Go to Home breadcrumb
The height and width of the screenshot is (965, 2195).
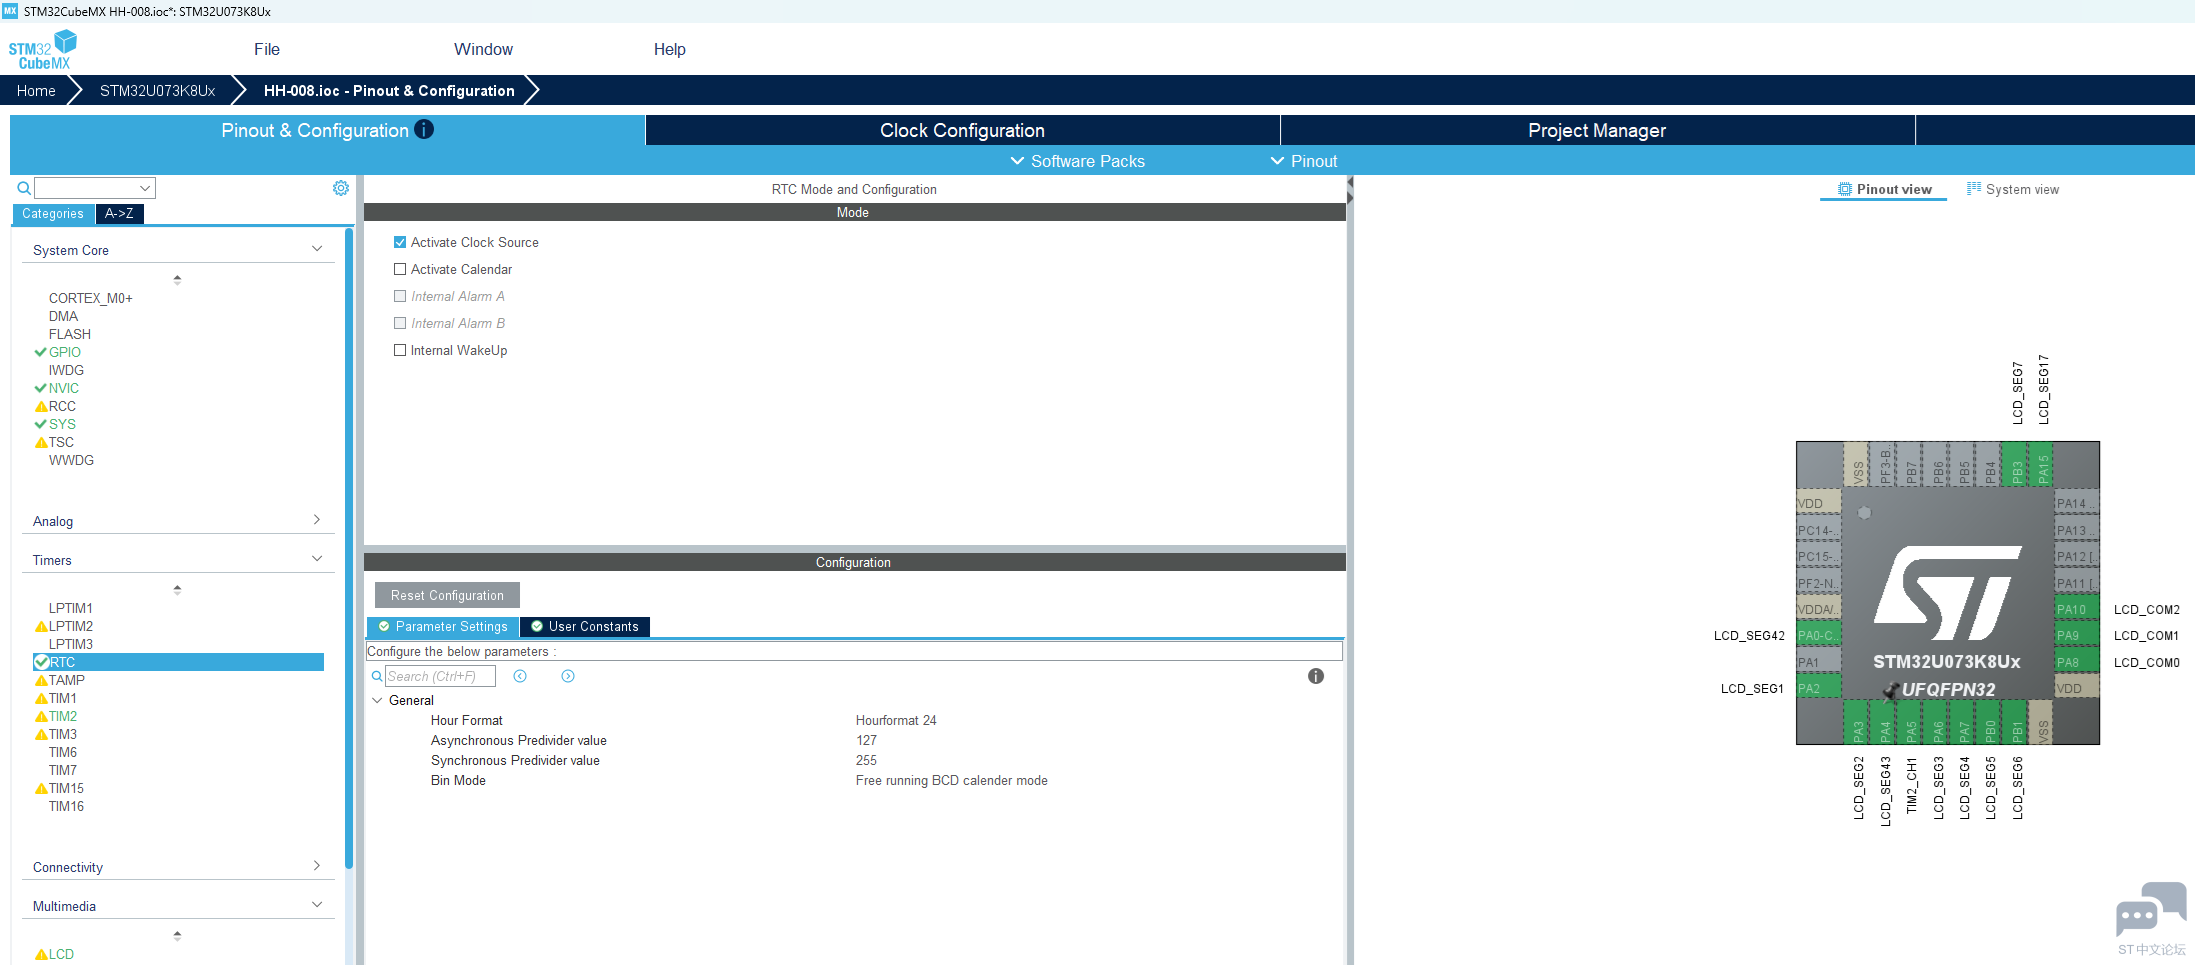pyautogui.click(x=36, y=90)
